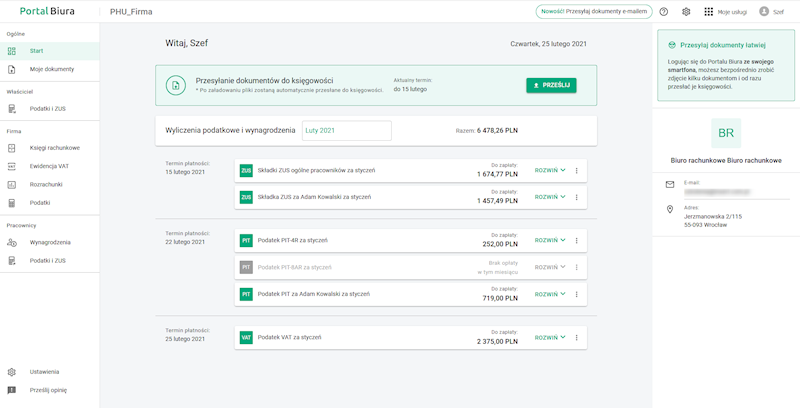Click the smiley icon beside Przesyłaj dokumenty łatwiej
800x408 pixels.
pyautogui.click(x=672, y=45)
